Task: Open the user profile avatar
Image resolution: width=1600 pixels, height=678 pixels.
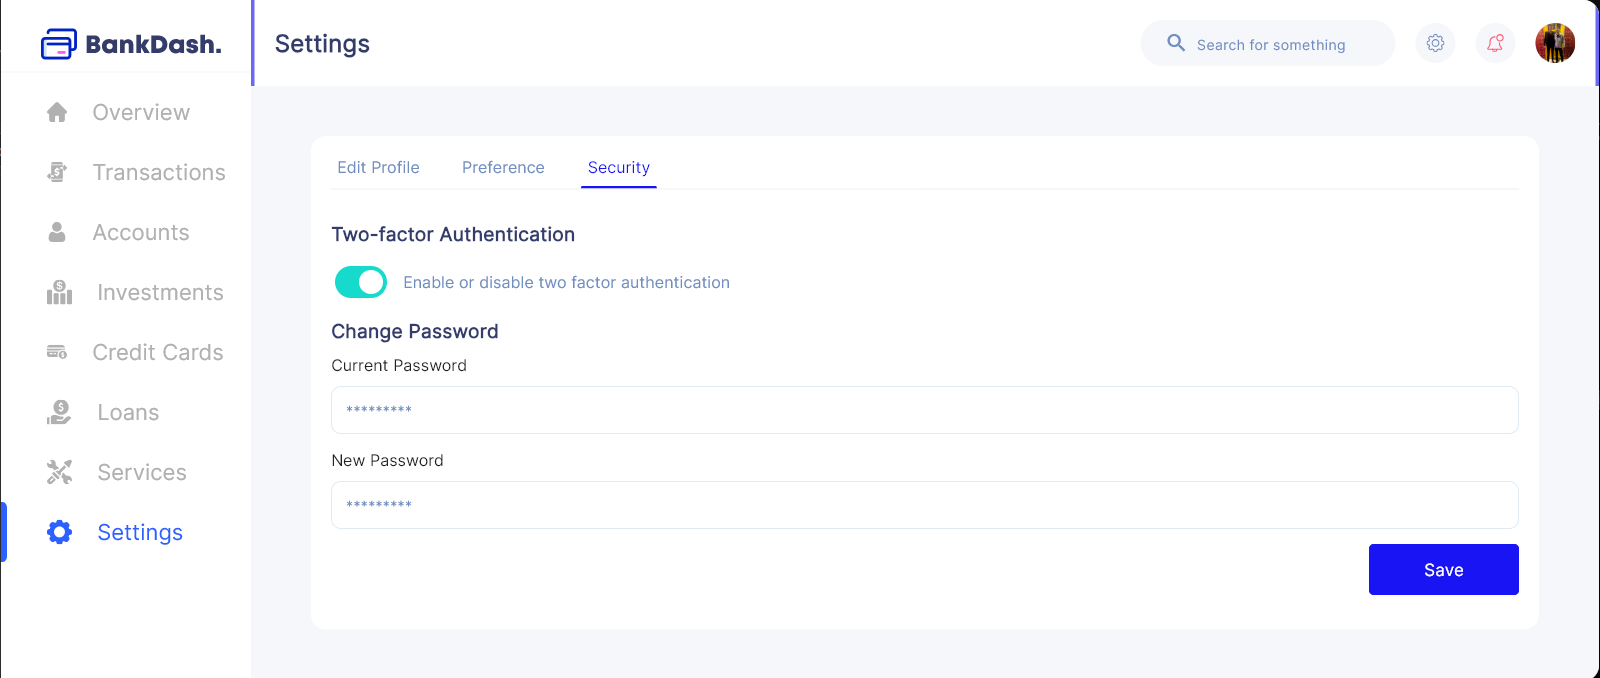Action: click(1555, 43)
